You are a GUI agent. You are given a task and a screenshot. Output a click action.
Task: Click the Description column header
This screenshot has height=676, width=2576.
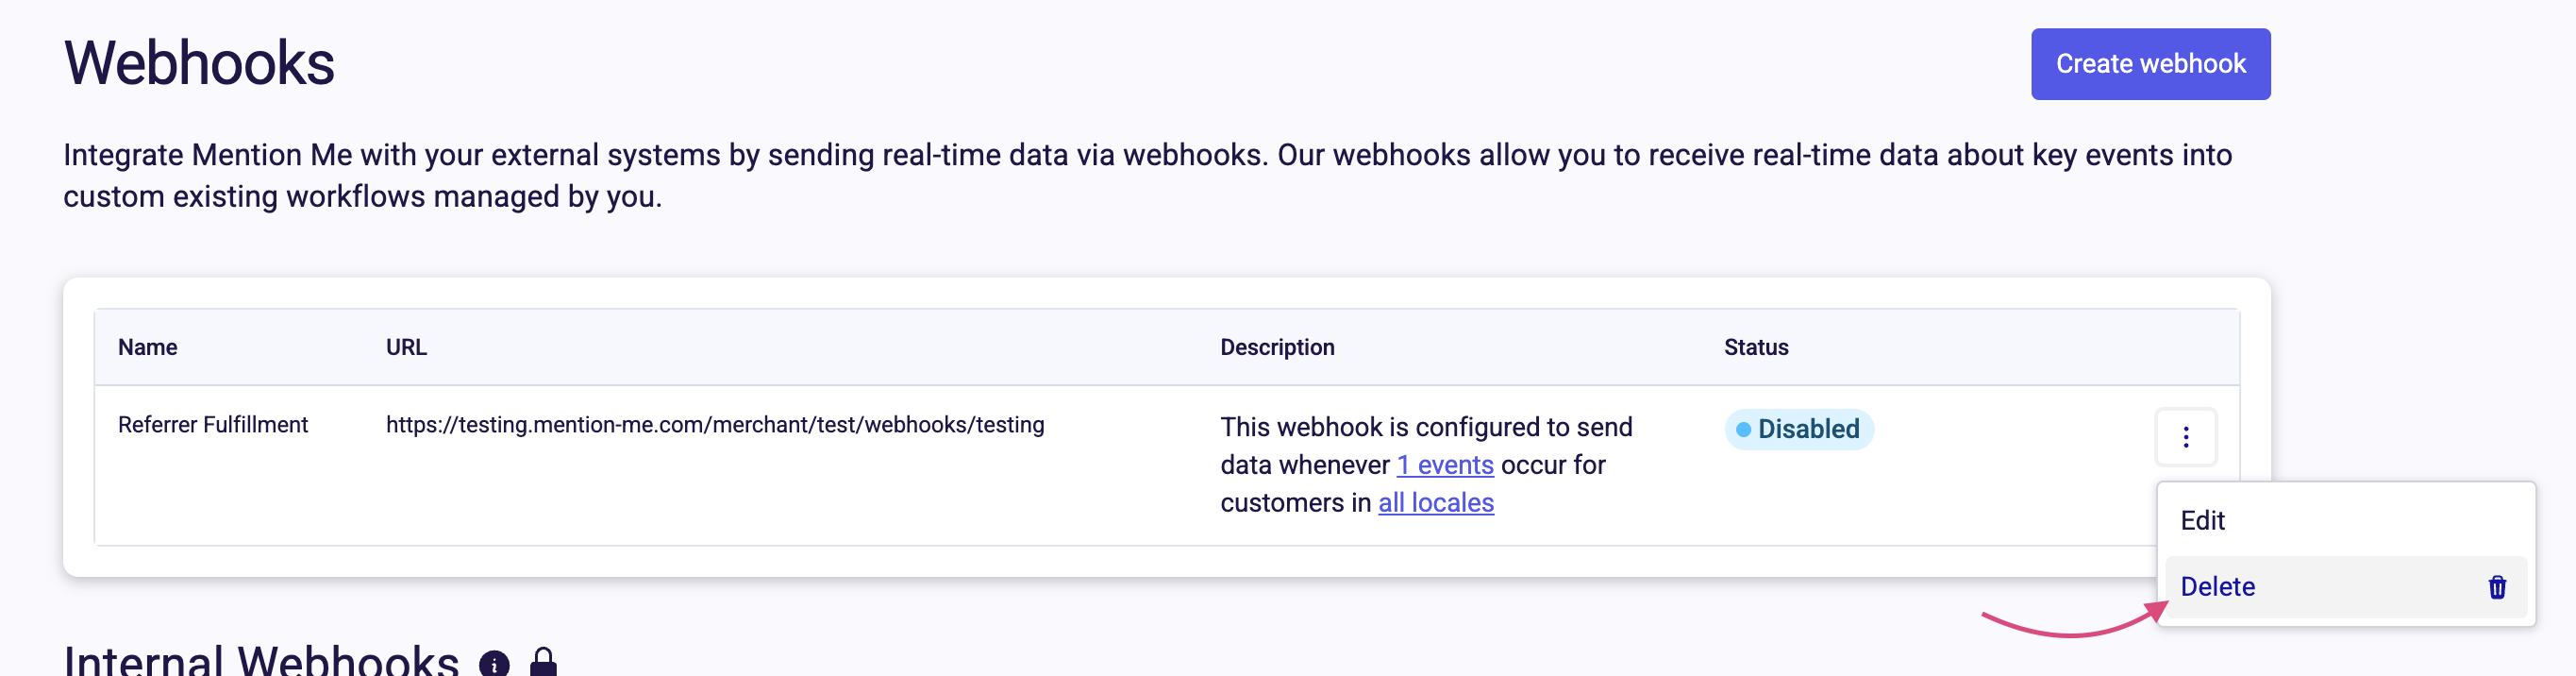tap(1276, 347)
